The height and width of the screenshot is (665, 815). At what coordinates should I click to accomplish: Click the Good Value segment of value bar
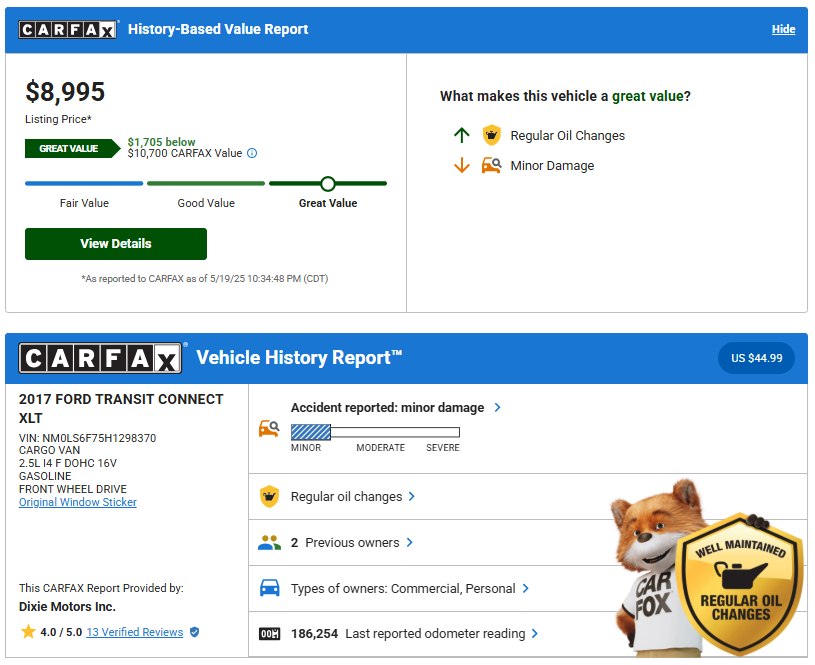tap(206, 184)
